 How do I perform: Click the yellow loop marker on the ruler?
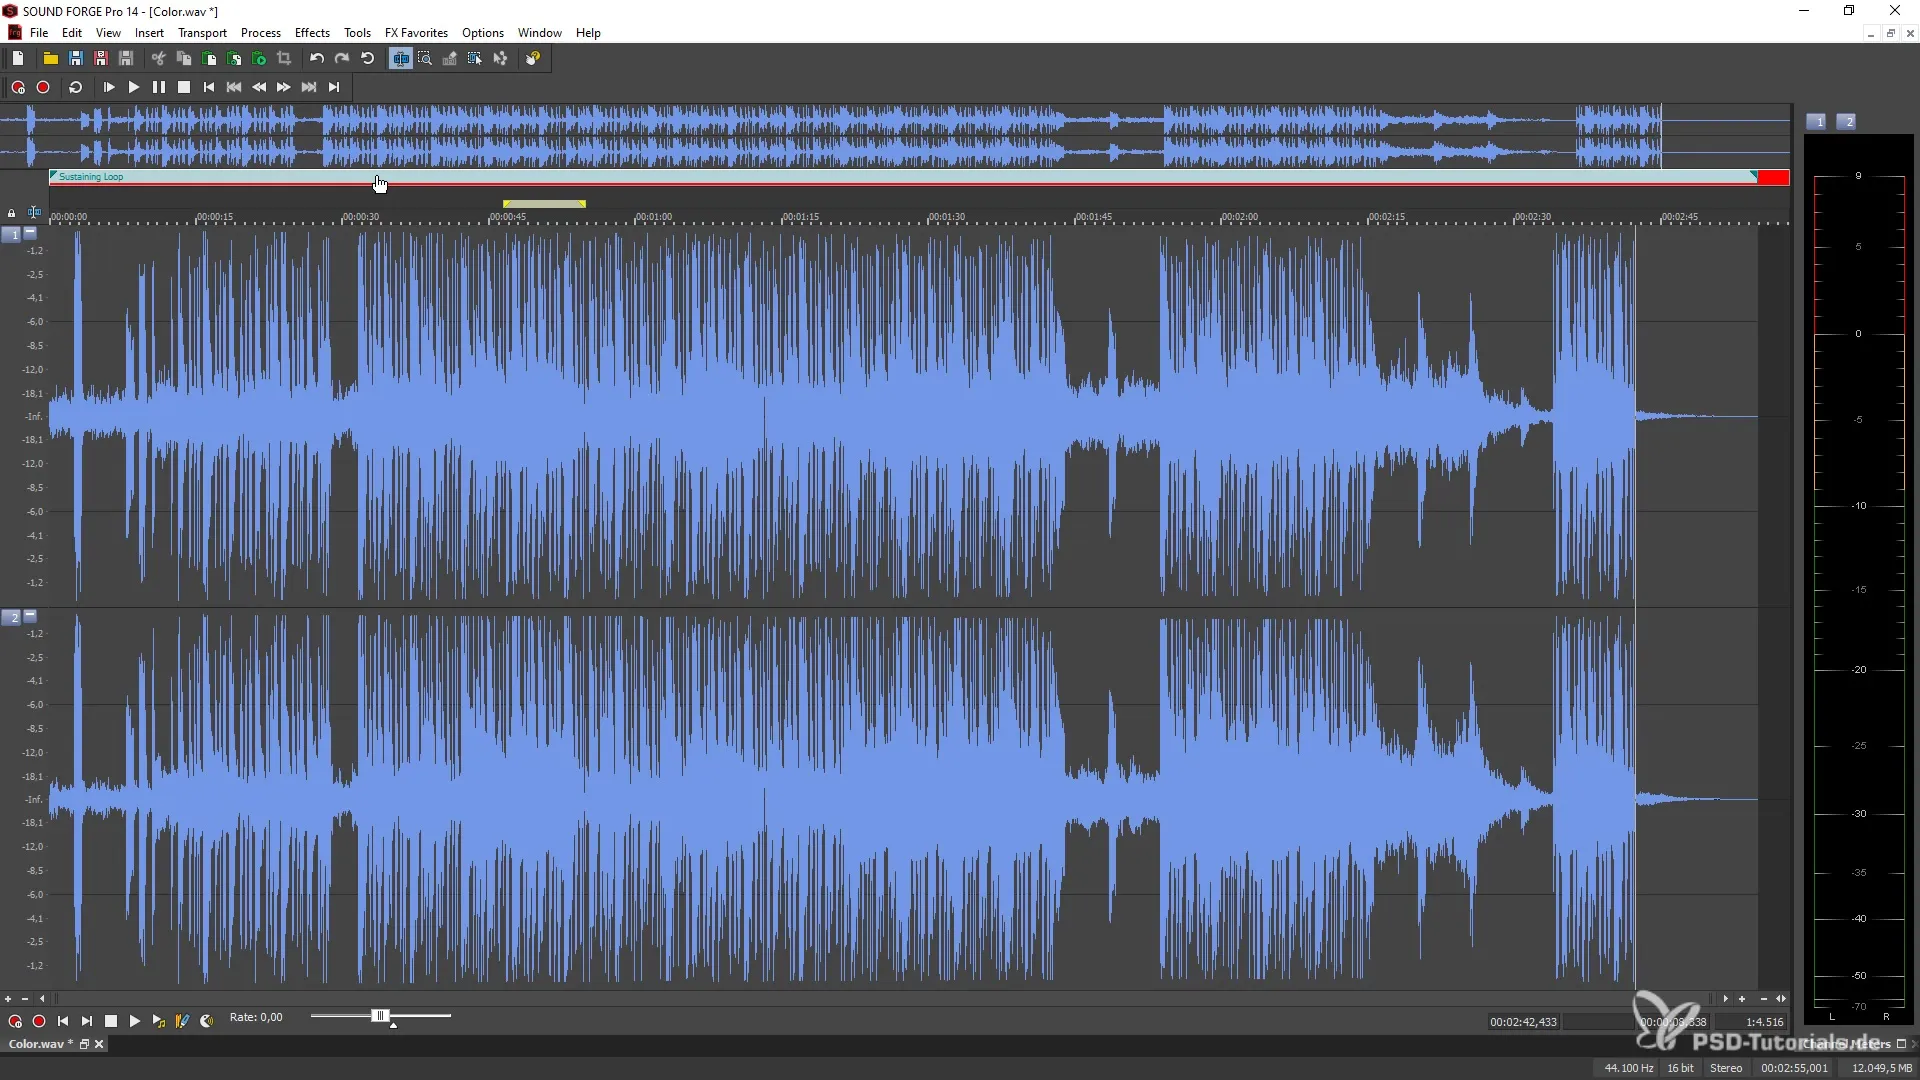click(544, 204)
